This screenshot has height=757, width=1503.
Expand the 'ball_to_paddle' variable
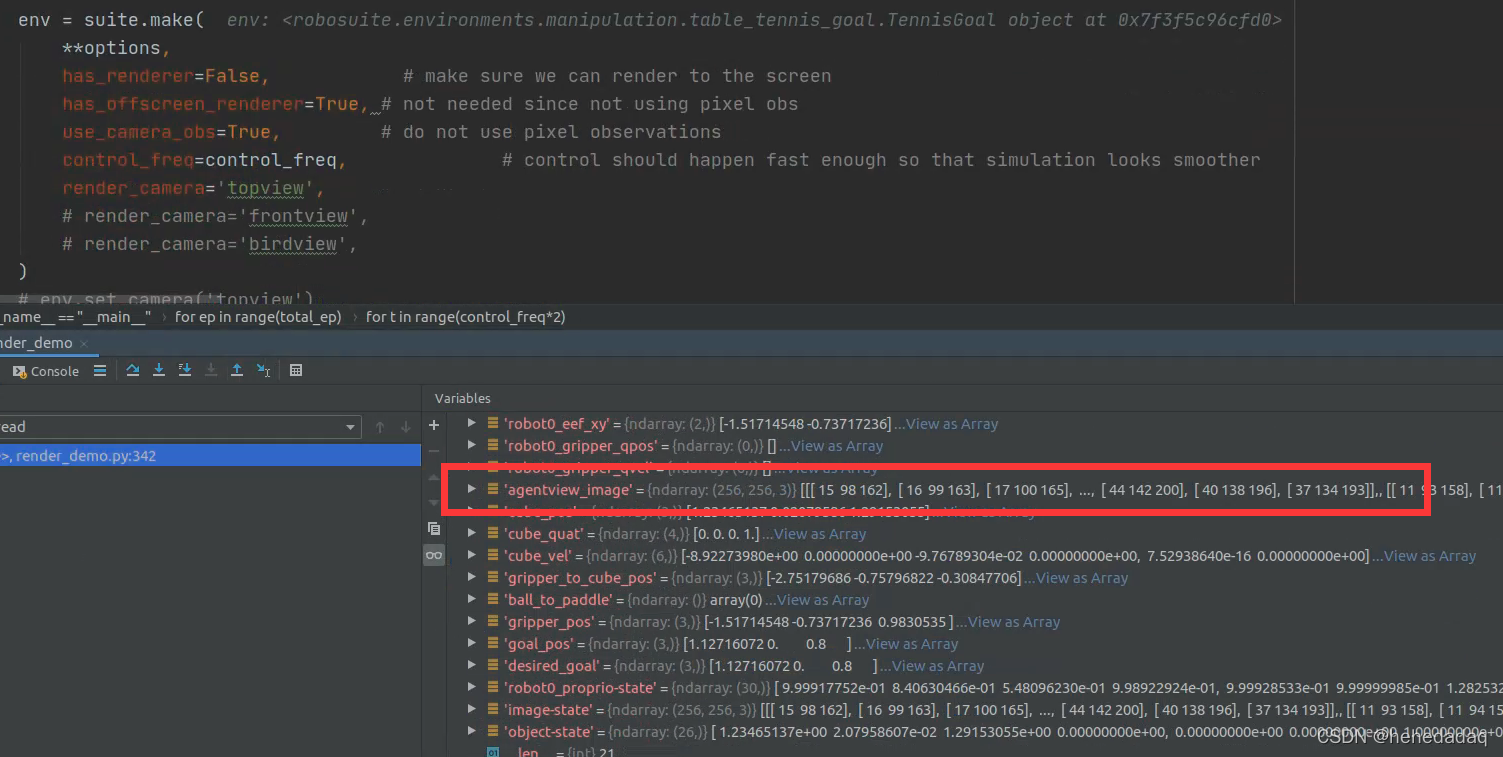pos(472,600)
